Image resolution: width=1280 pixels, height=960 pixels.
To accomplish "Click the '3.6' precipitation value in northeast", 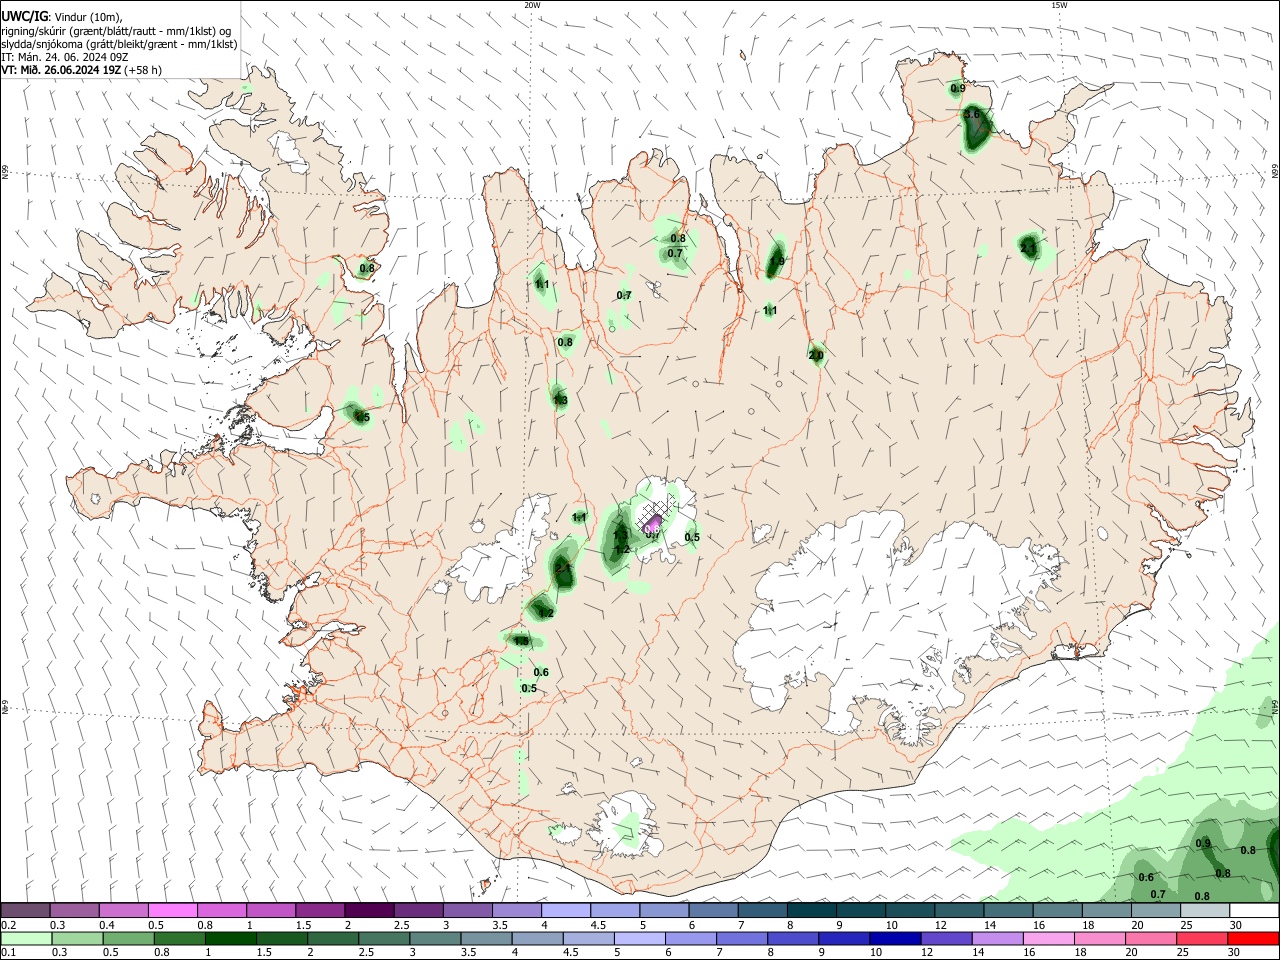I will (971, 115).
